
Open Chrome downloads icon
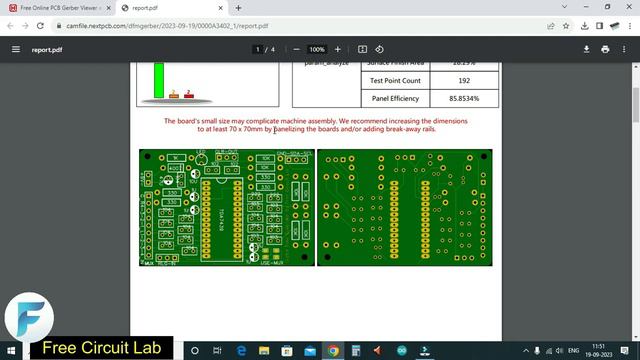pyautogui.click(x=584, y=26)
